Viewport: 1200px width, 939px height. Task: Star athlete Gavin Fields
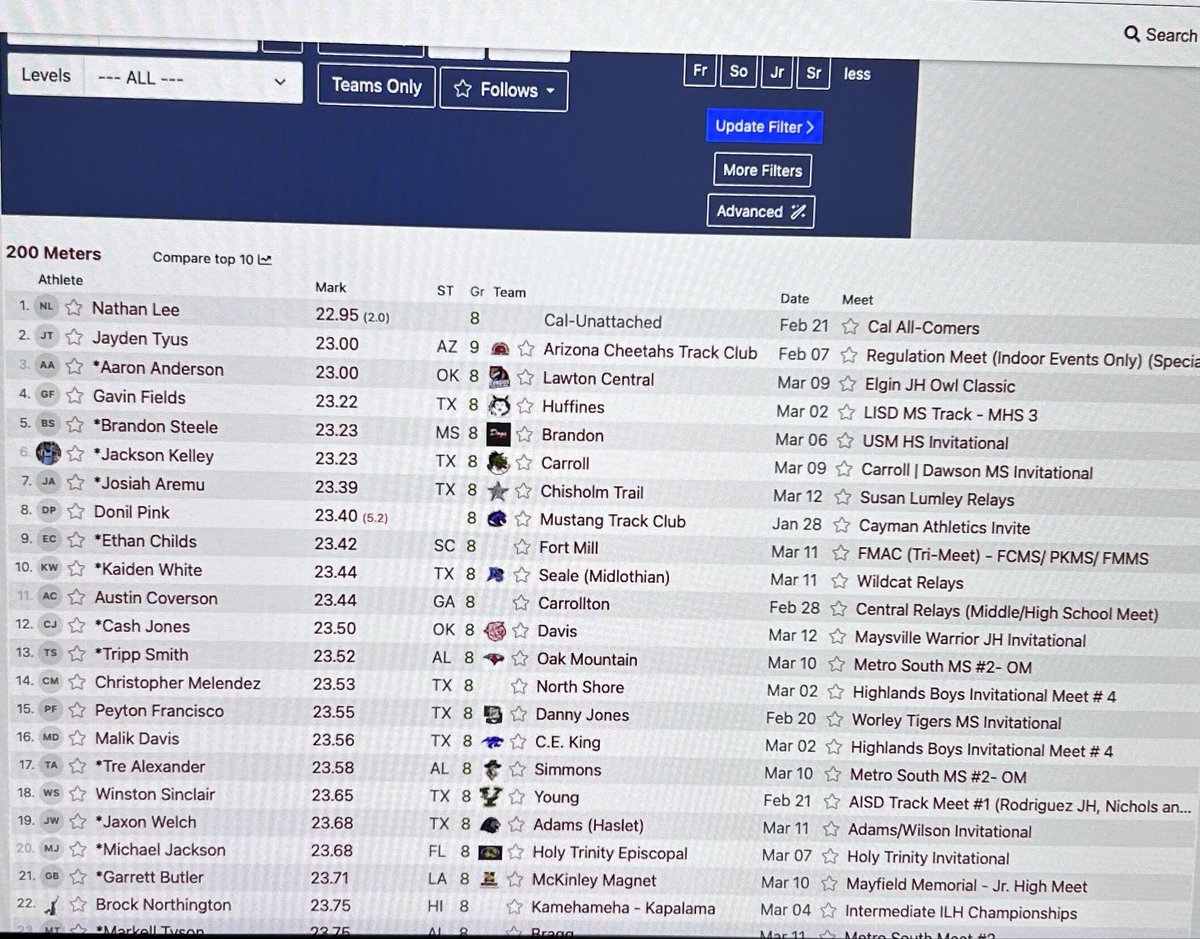[74, 397]
